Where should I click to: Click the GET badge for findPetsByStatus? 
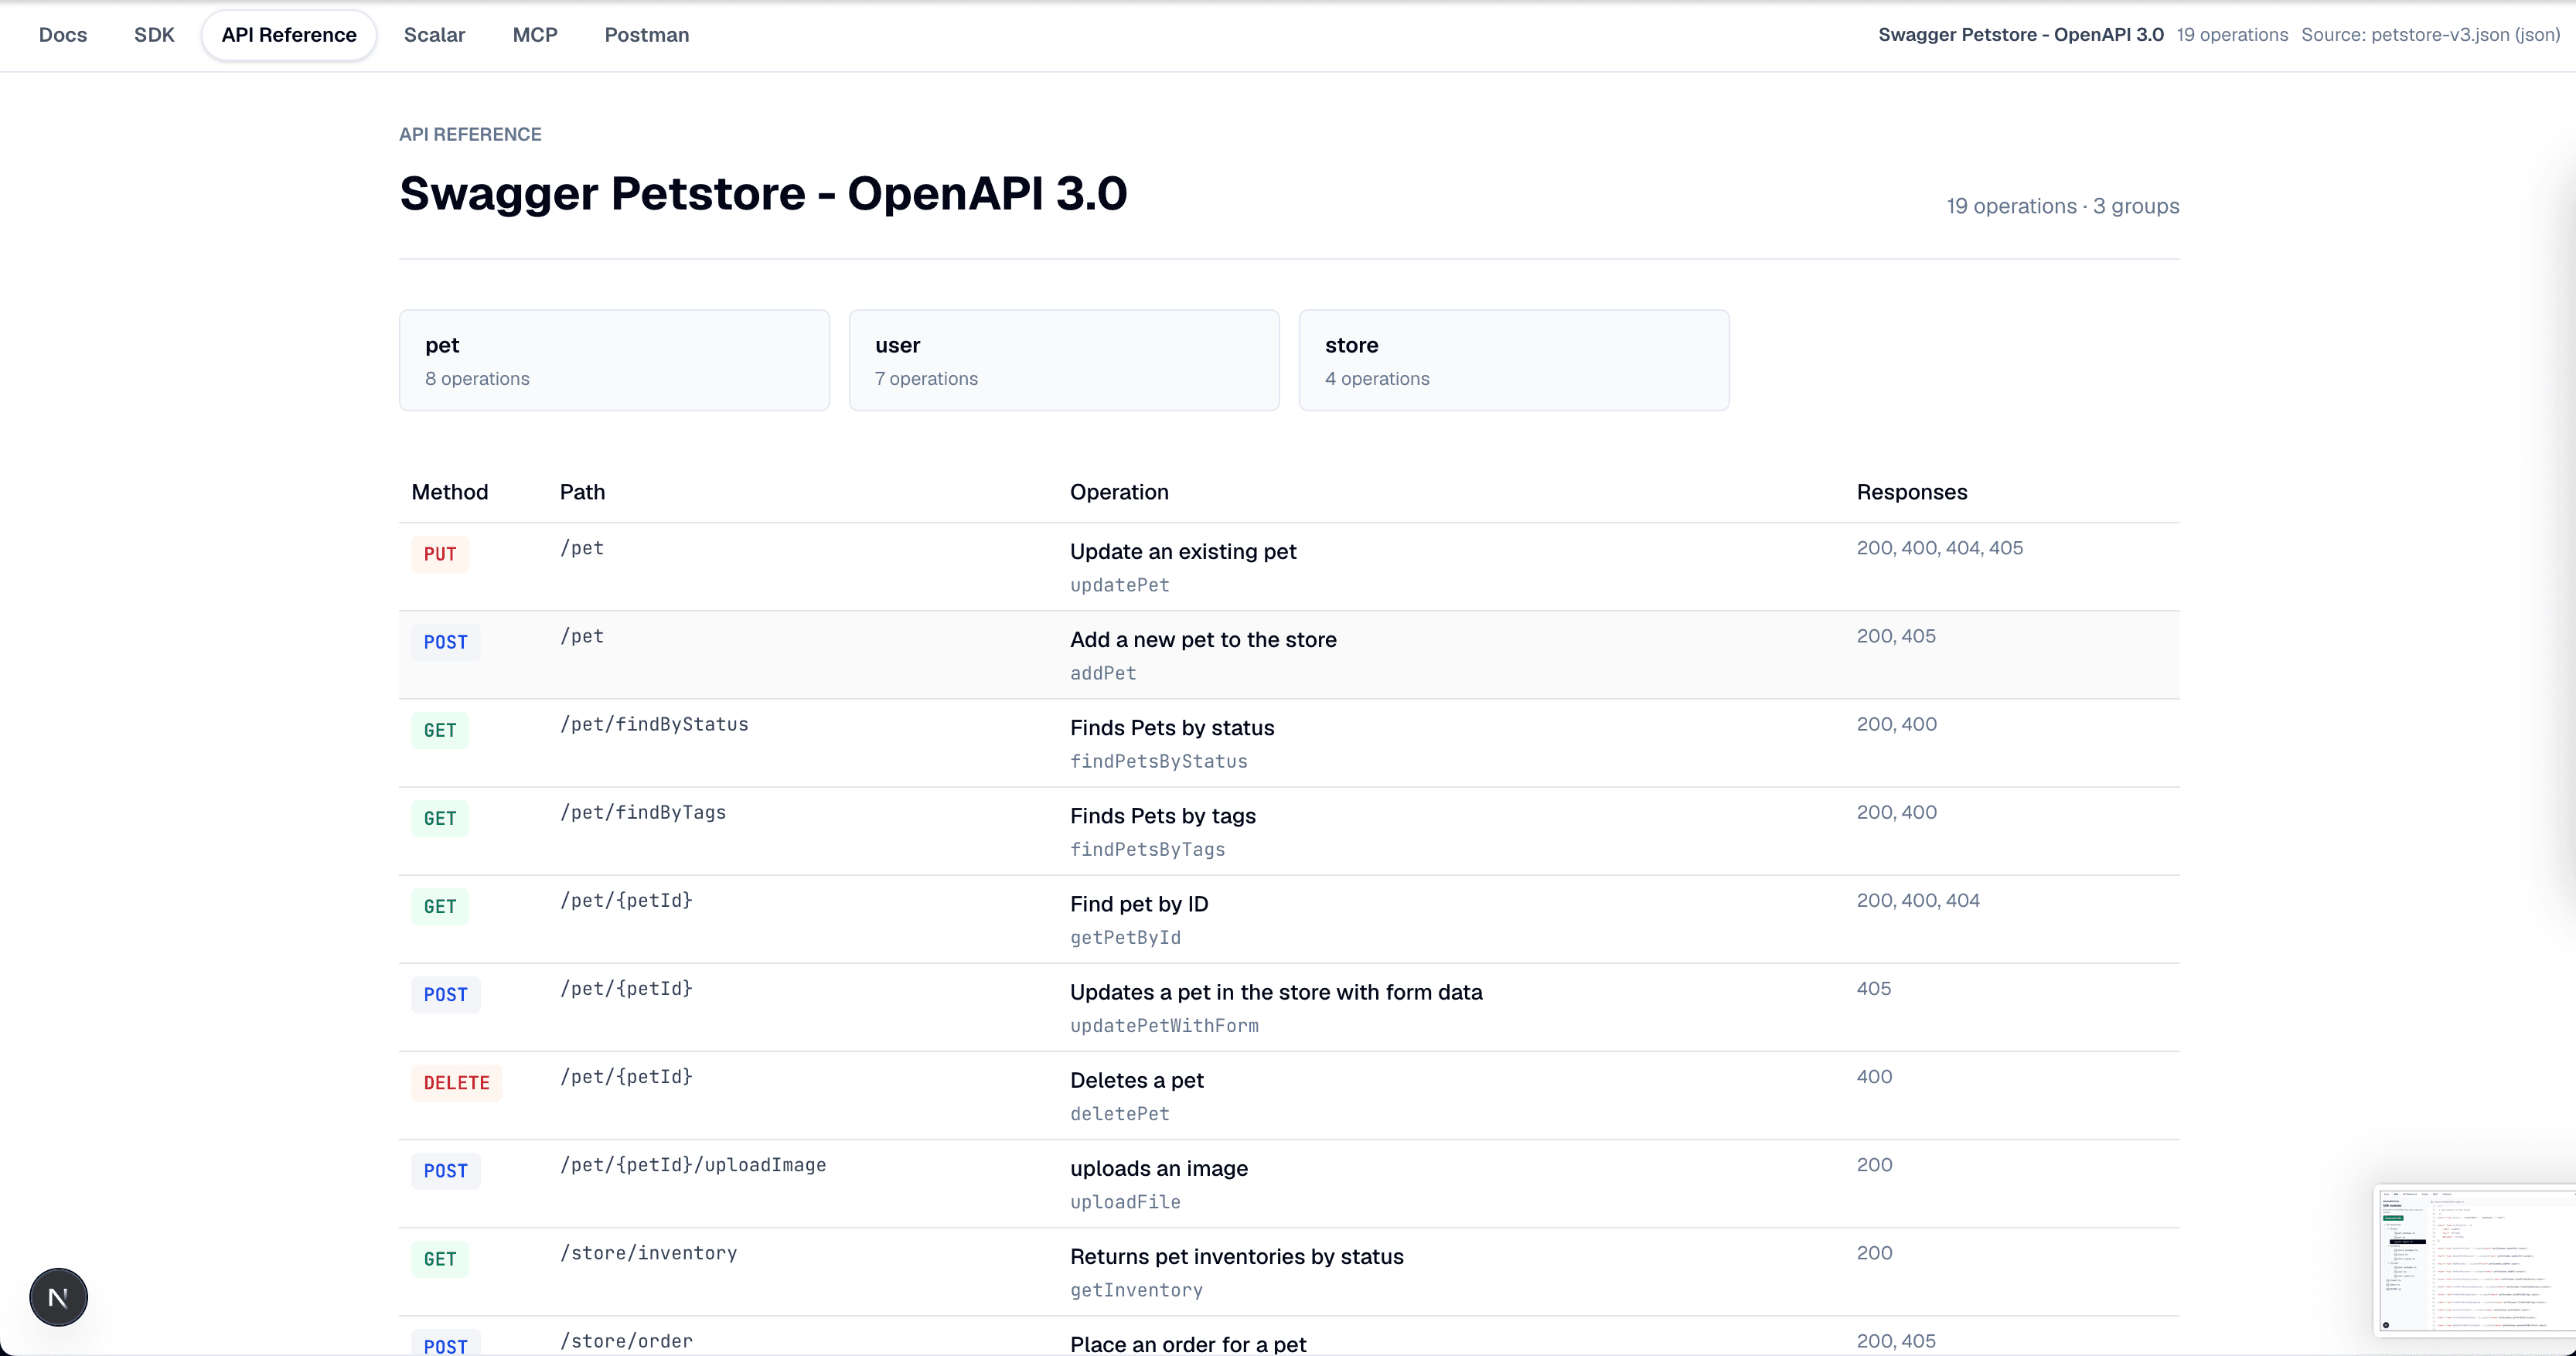[x=440, y=730]
